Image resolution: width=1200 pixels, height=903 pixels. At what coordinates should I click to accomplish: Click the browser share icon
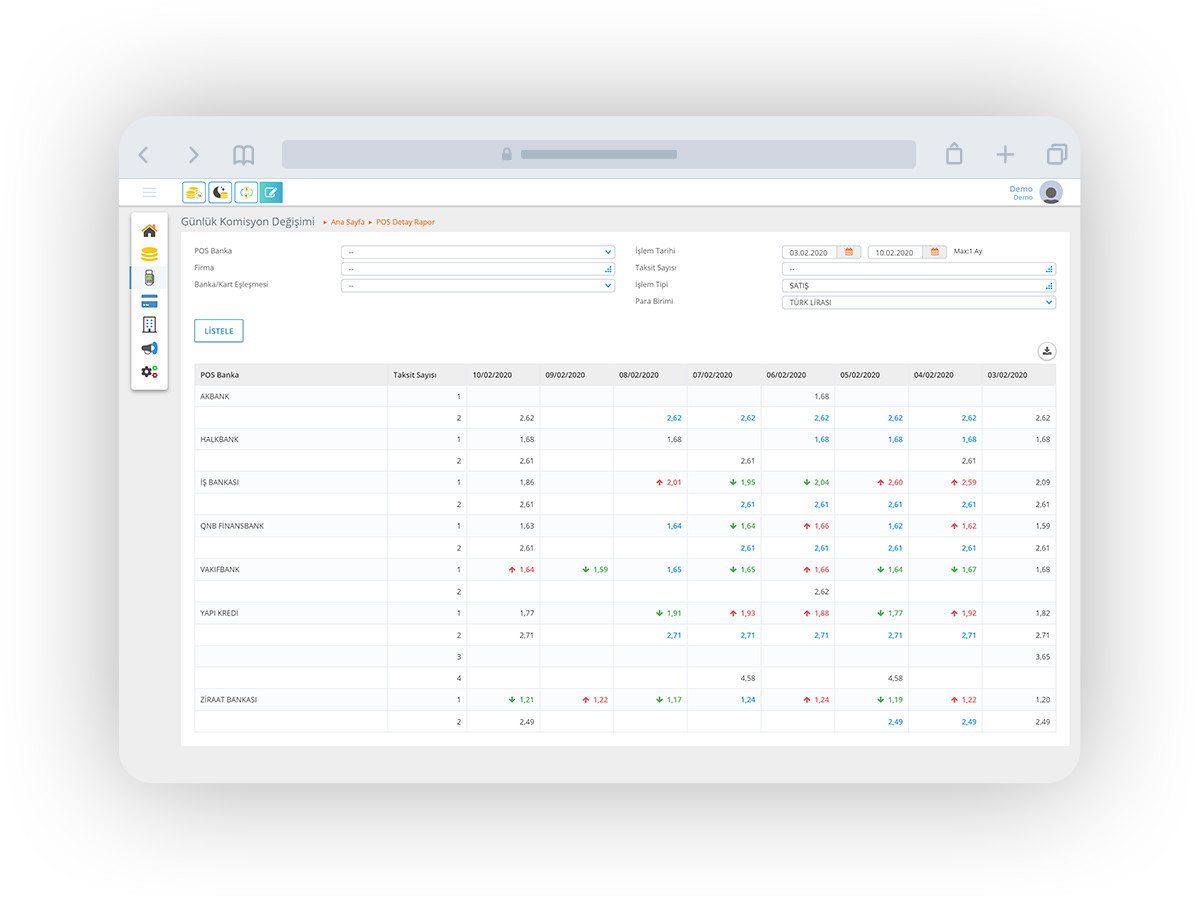point(954,153)
